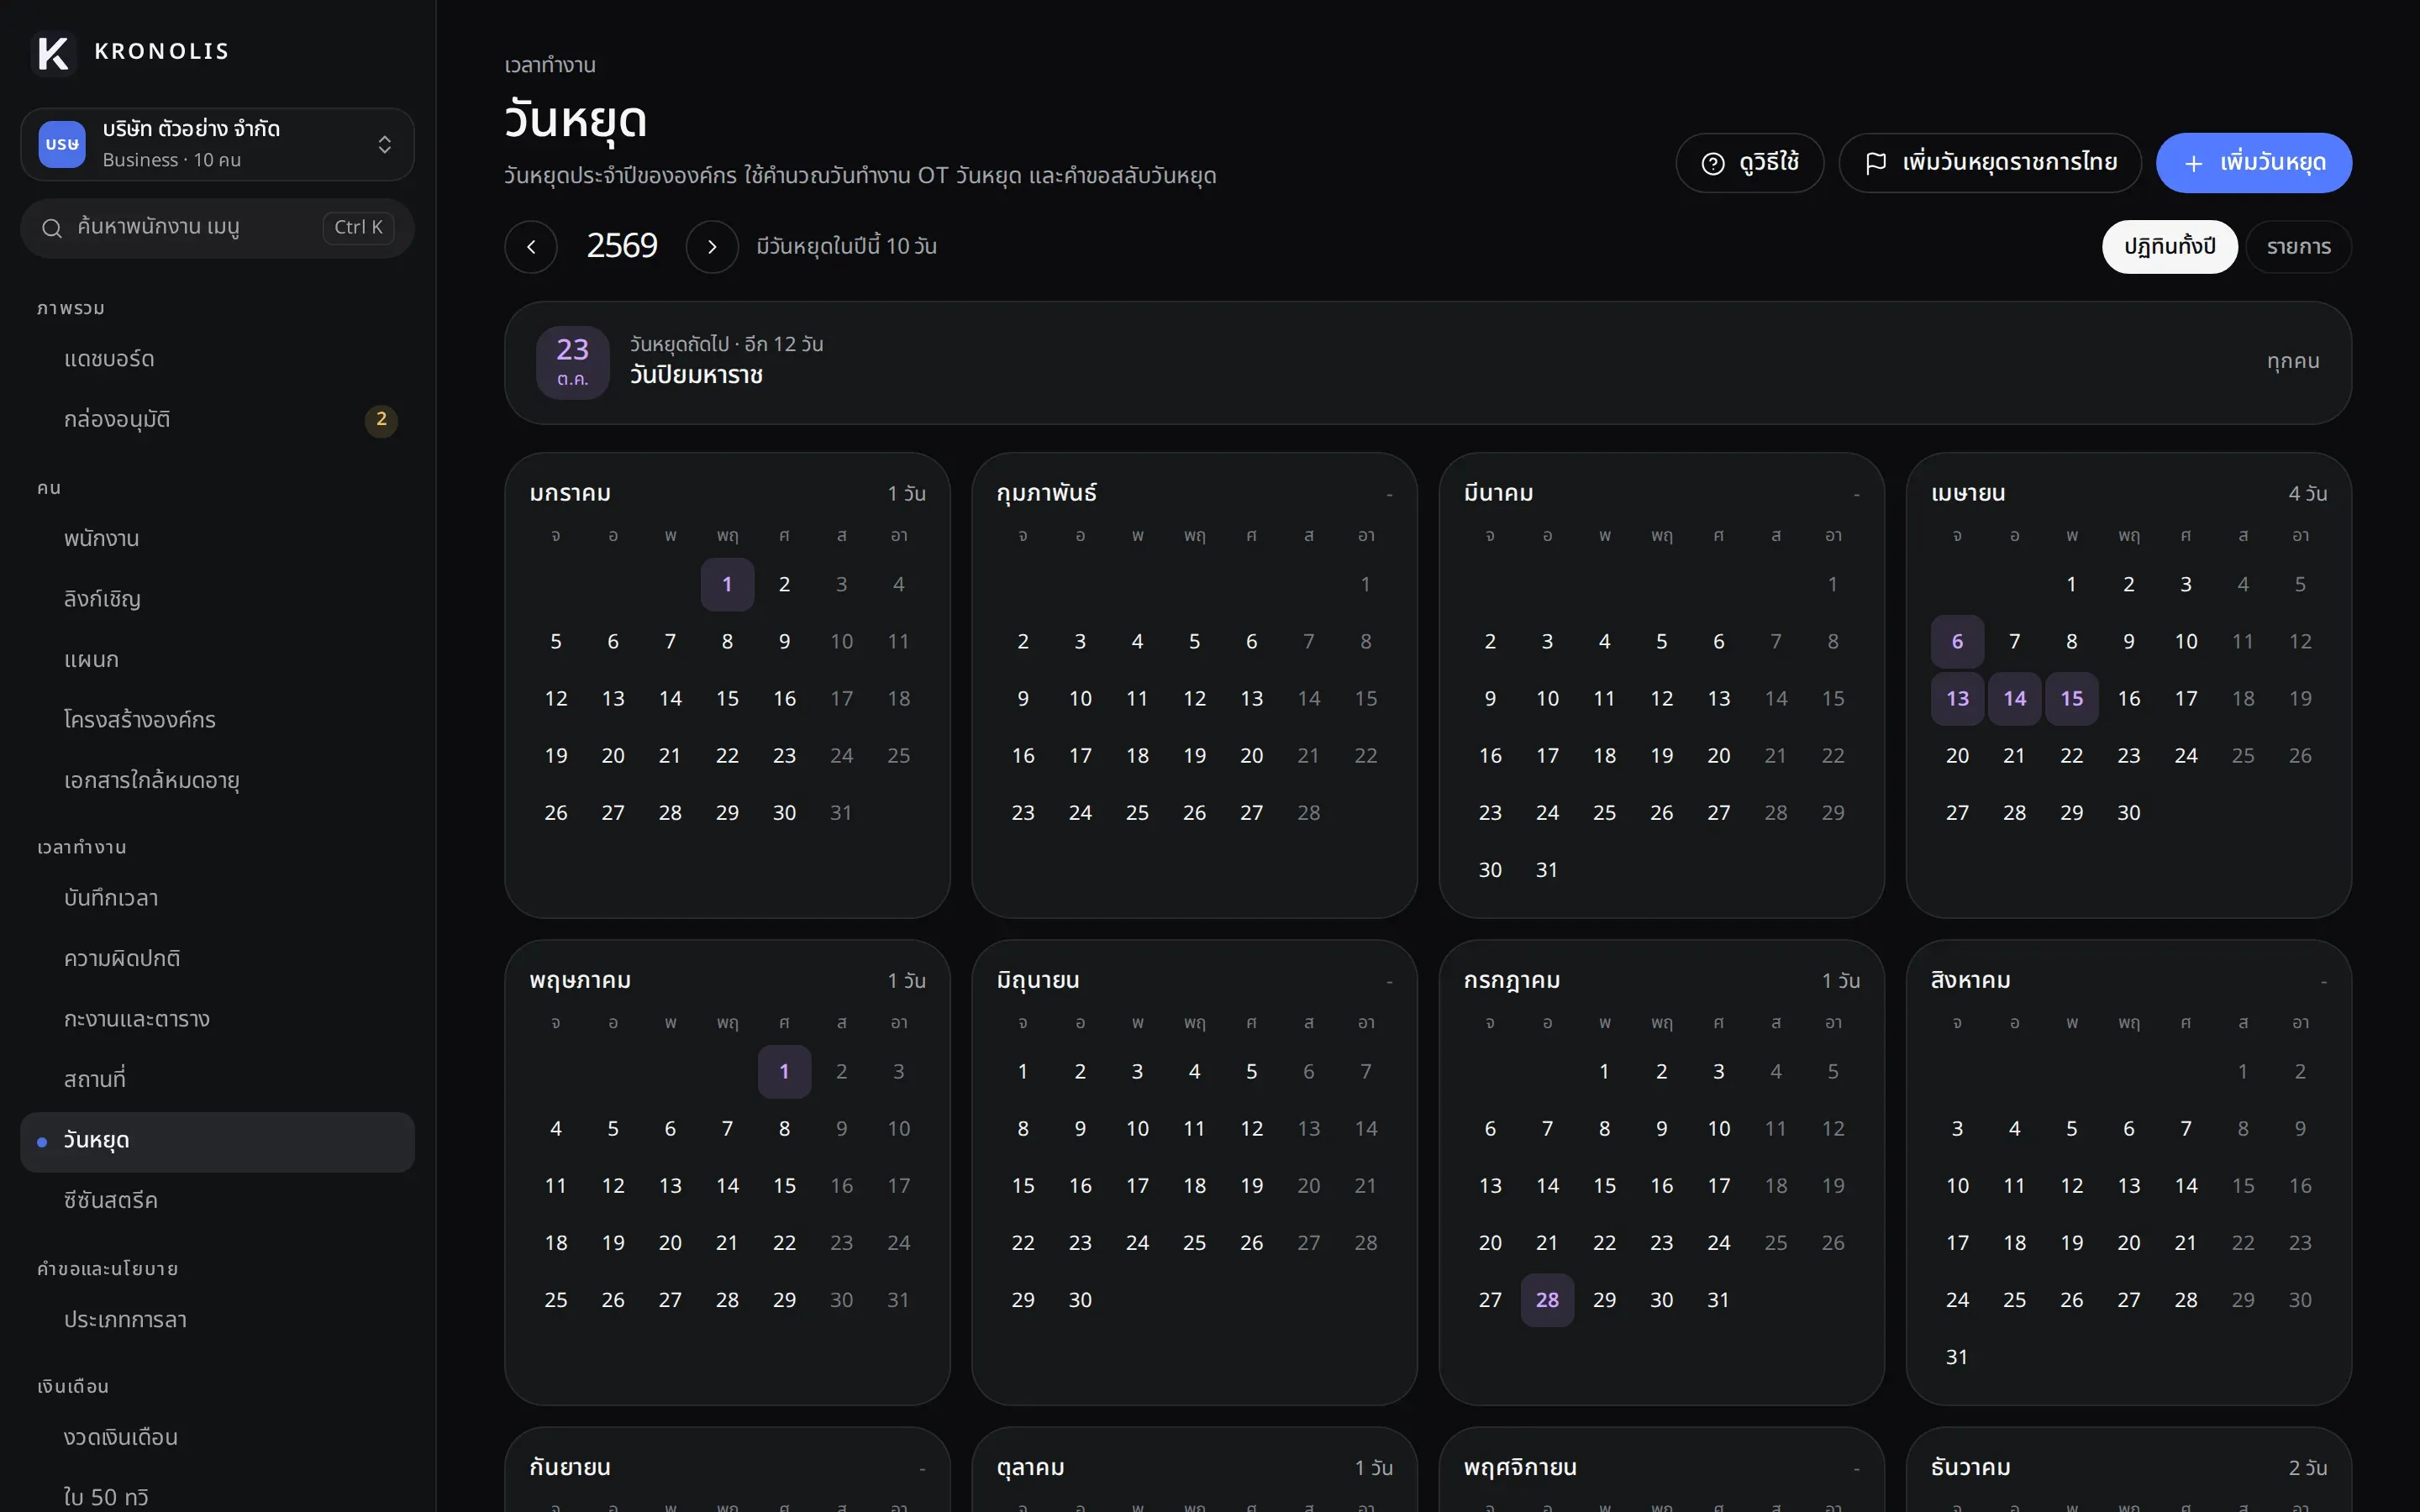Click the company avatar badge icon

coord(62,144)
